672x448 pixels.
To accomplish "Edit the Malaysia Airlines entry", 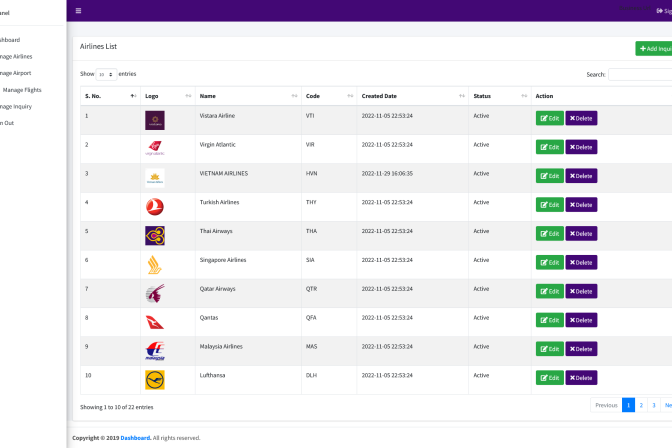I will [x=549, y=349].
